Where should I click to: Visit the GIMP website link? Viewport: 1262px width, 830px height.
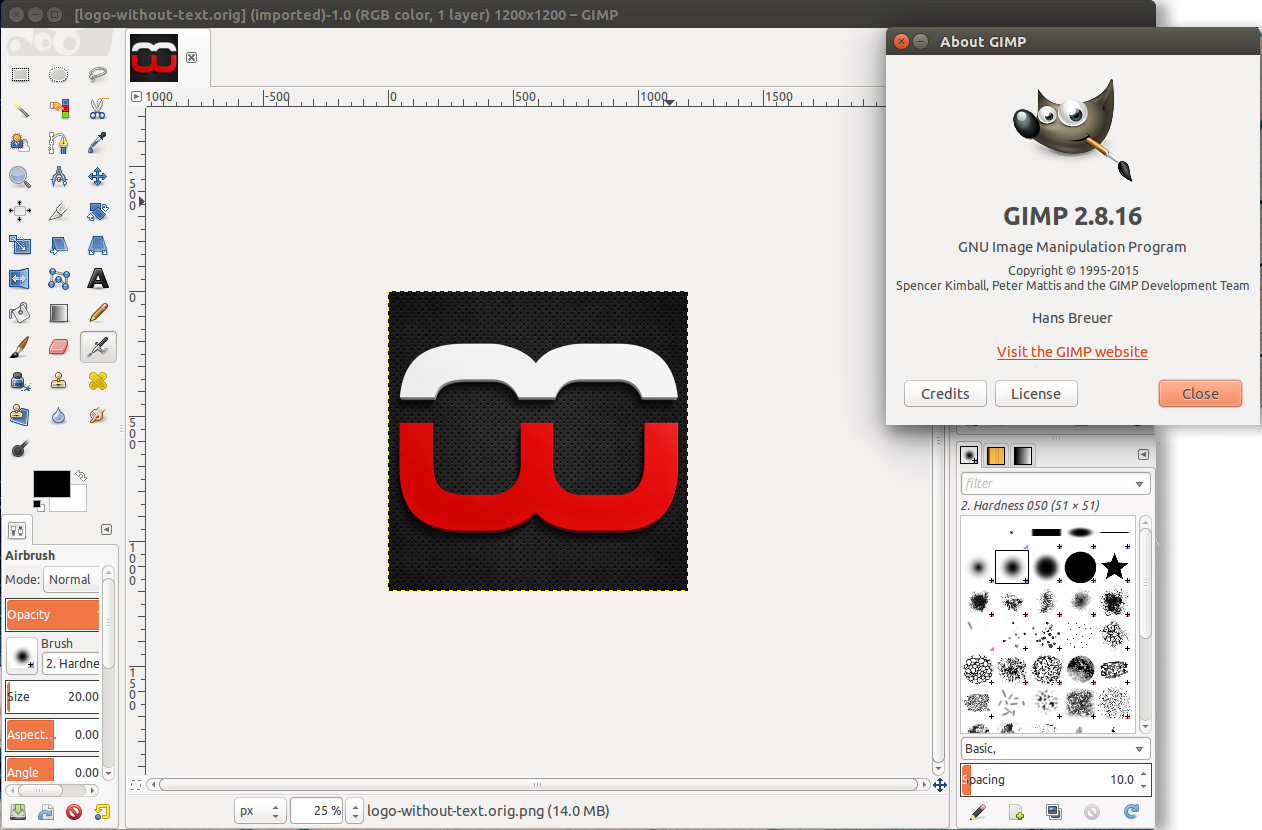coord(1072,352)
